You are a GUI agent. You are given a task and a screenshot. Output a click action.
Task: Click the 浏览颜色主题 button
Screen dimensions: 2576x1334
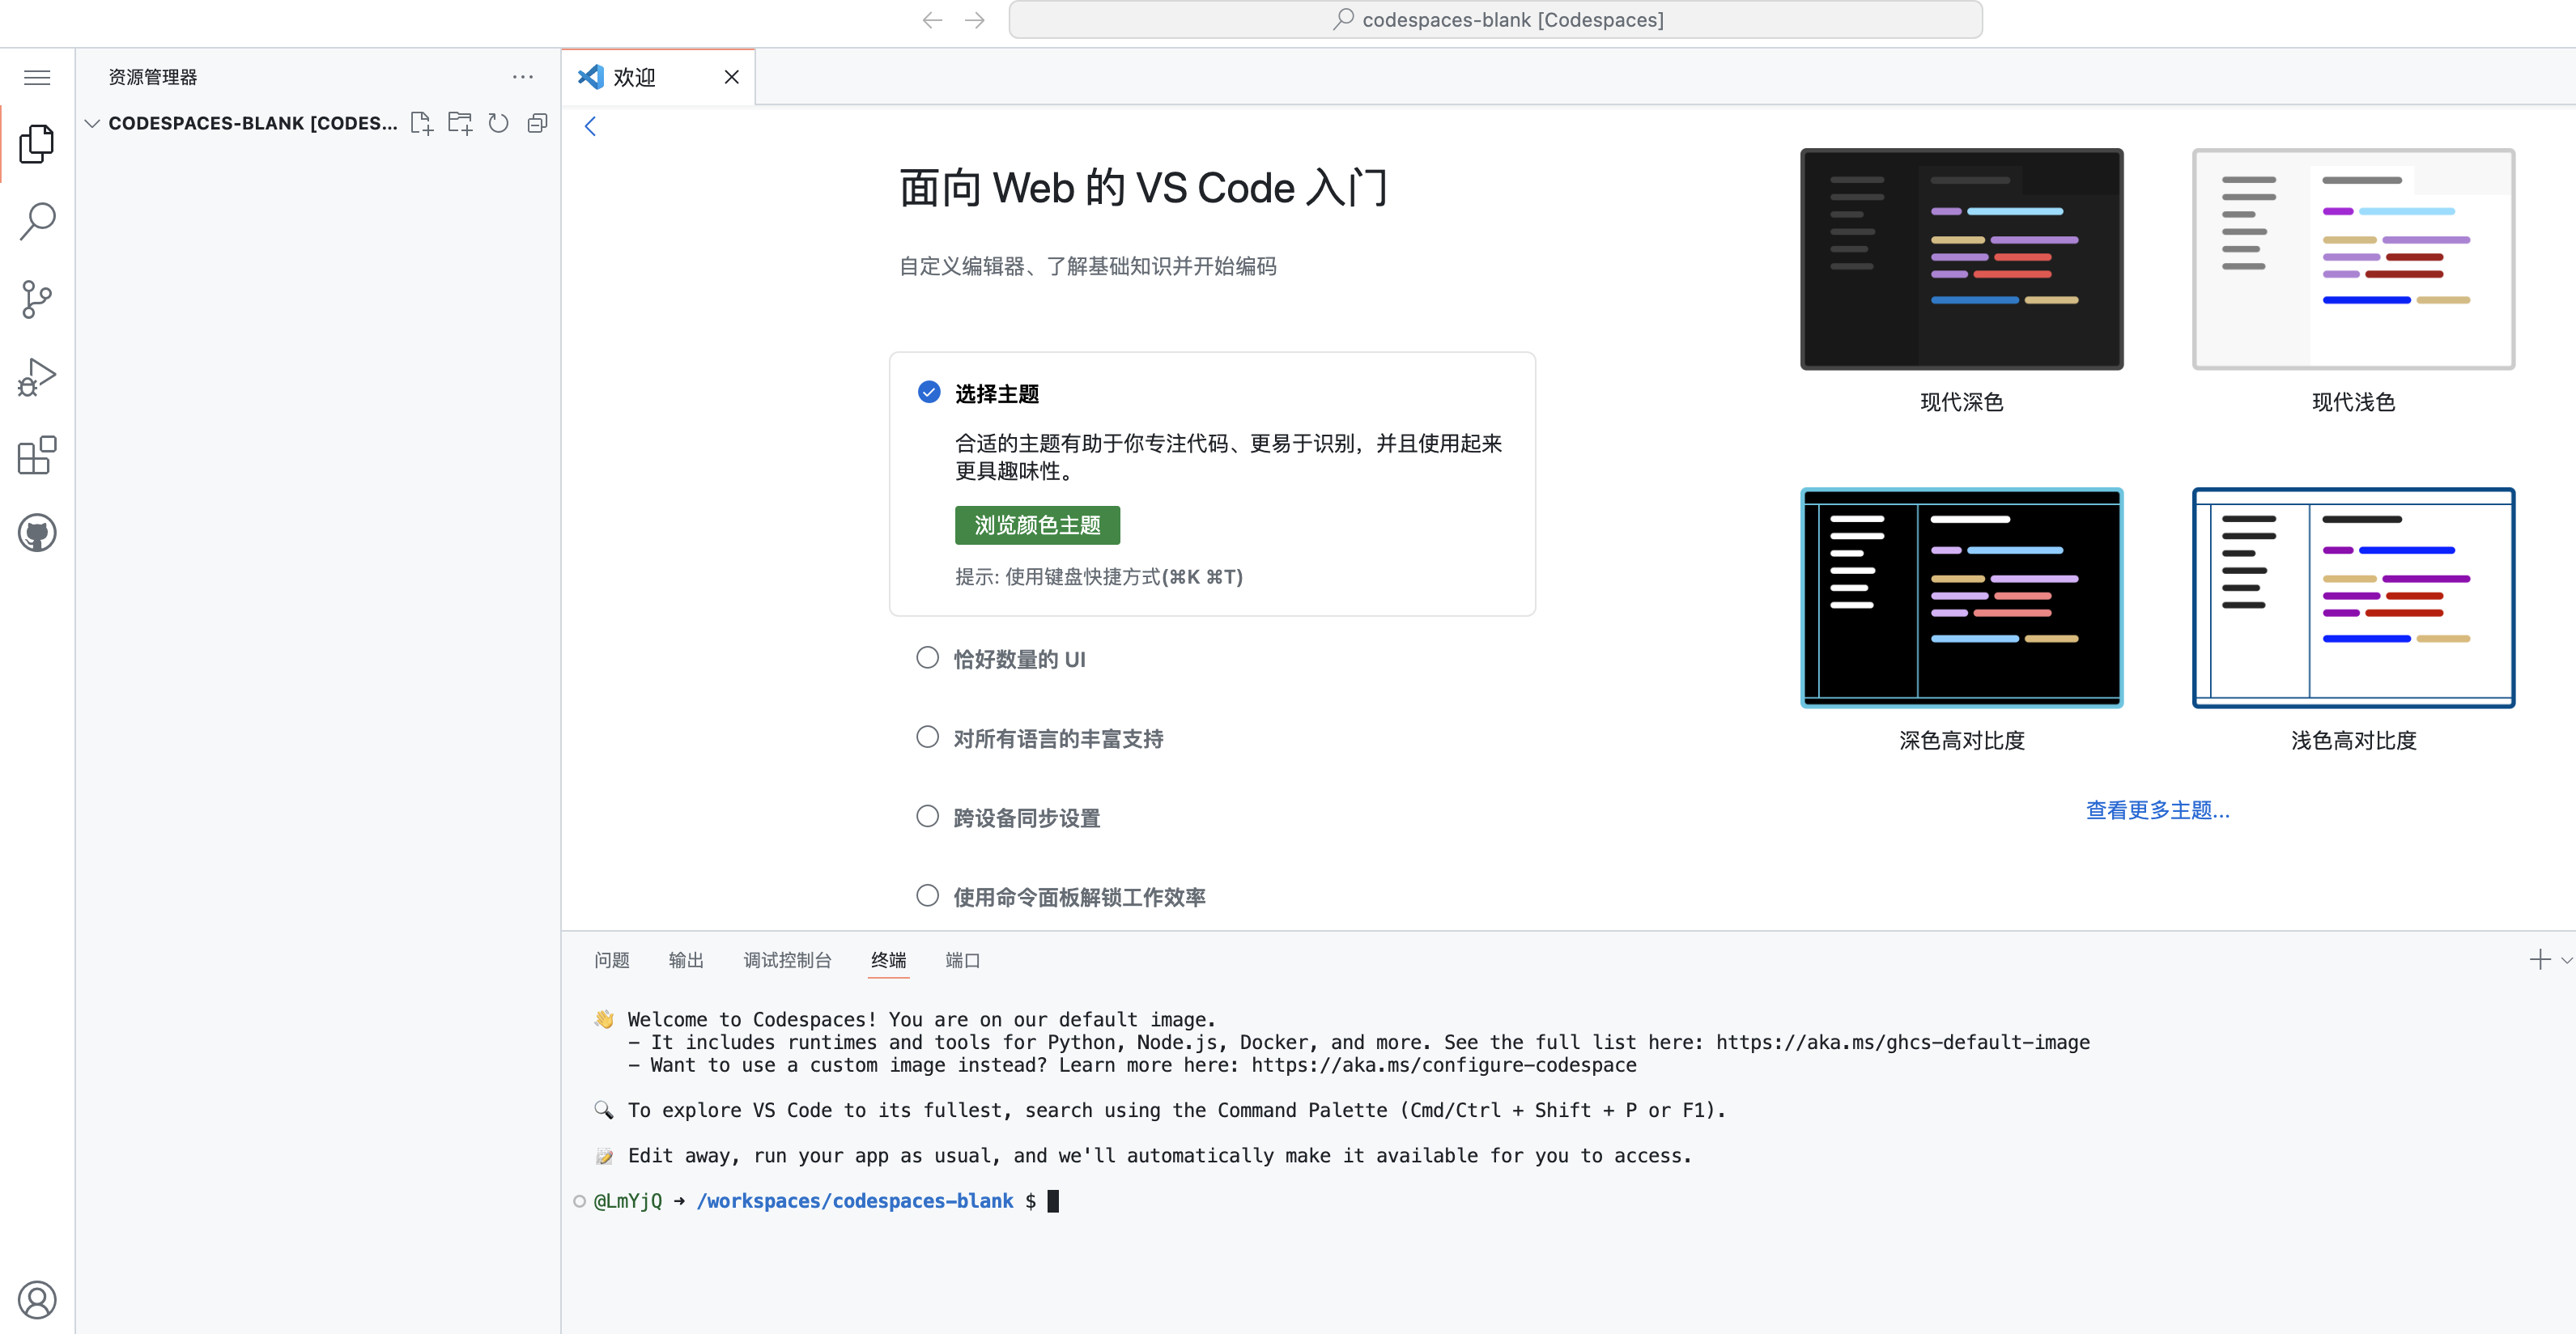pos(1036,525)
